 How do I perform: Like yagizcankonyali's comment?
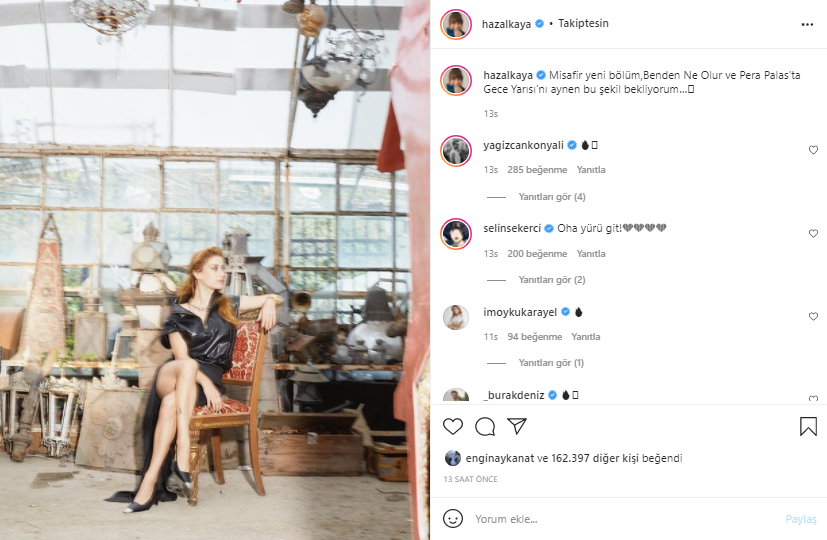pos(813,150)
